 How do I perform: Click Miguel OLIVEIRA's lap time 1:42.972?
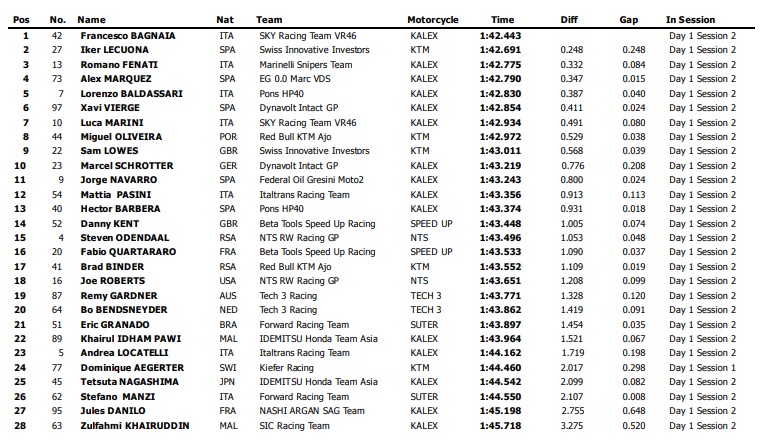coord(500,137)
